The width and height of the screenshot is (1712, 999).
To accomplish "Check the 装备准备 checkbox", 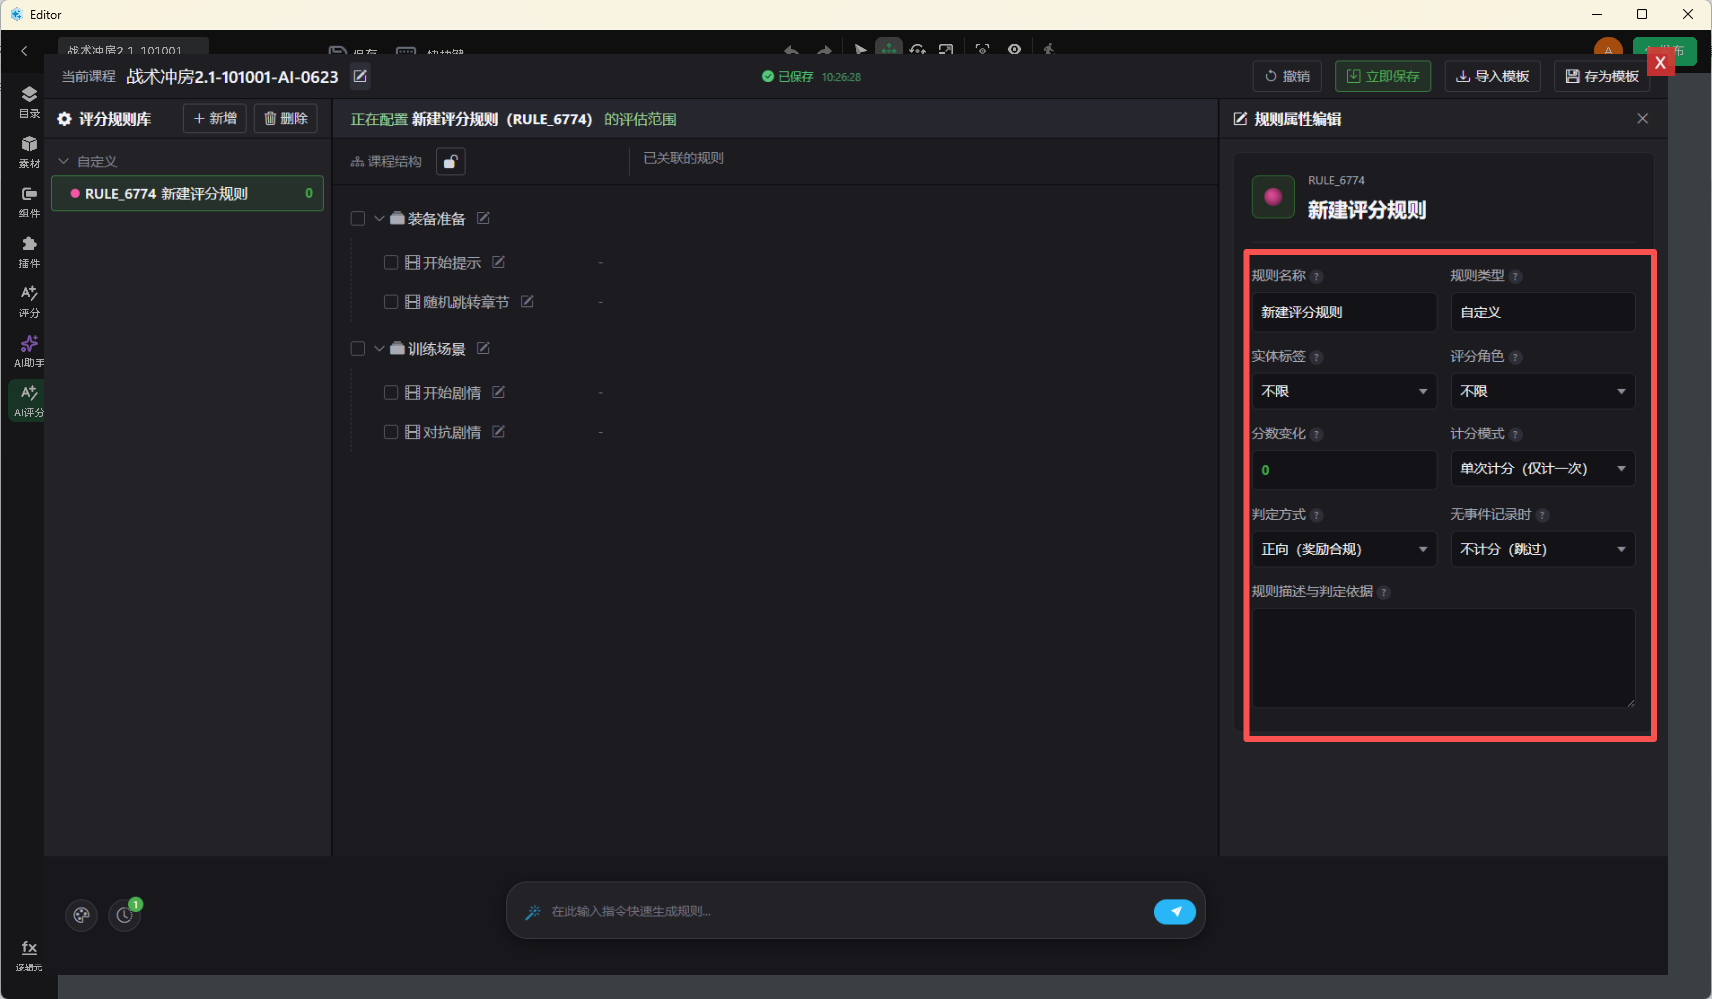I will [x=358, y=218].
